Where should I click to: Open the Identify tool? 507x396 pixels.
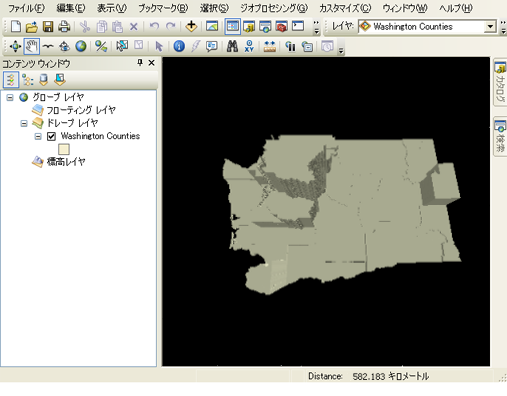[179, 46]
